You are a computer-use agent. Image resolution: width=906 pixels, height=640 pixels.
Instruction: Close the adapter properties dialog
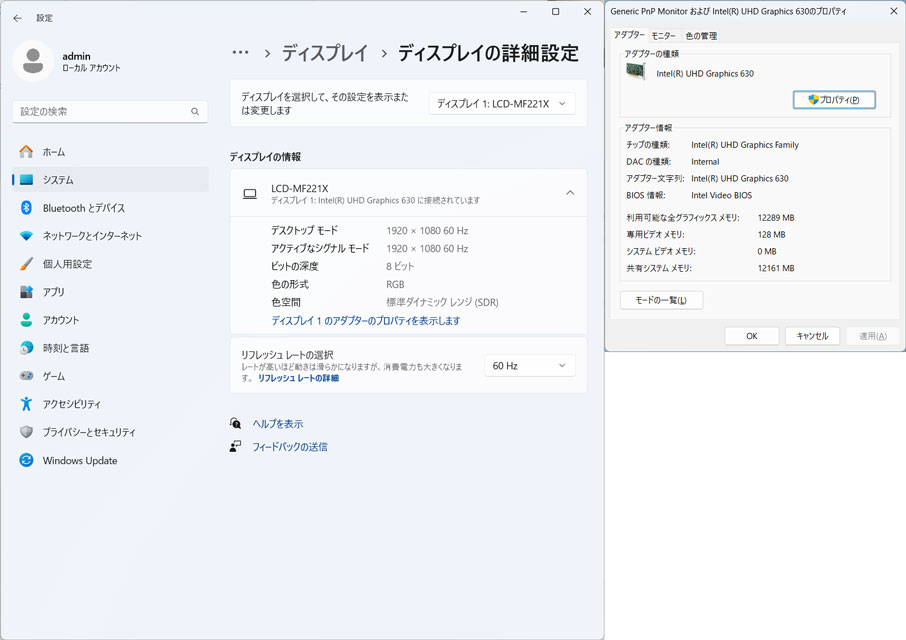[893, 11]
